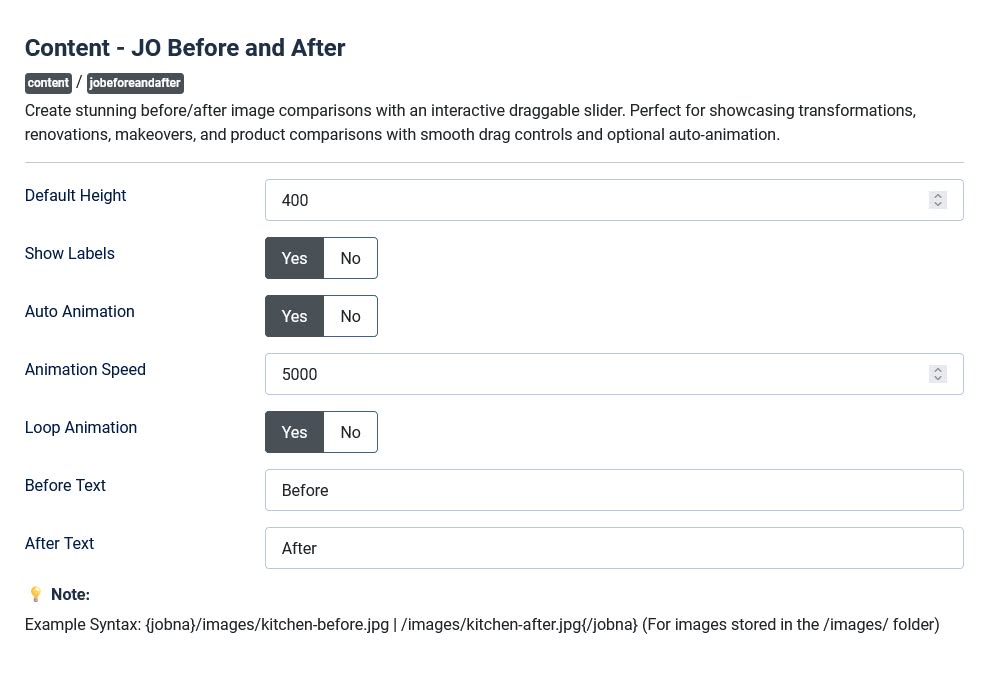Click into the Before Text input

614,490
